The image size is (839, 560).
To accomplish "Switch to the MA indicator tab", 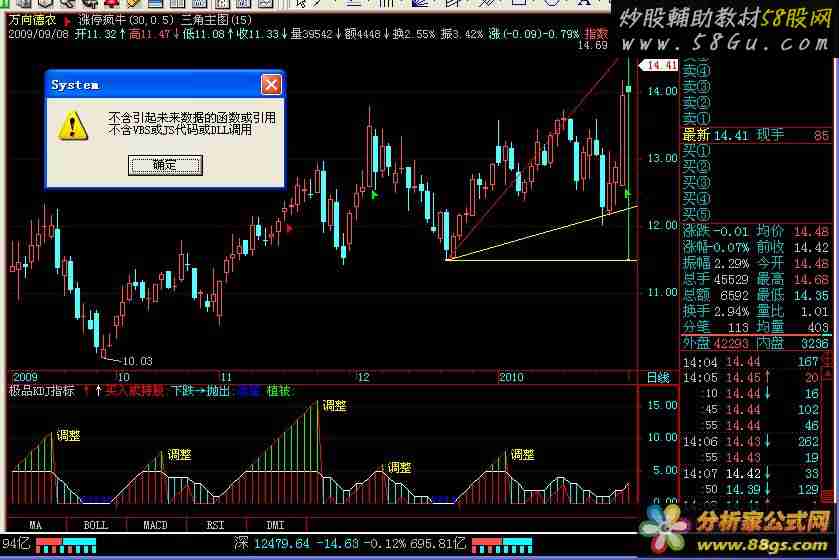I will (35, 525).
